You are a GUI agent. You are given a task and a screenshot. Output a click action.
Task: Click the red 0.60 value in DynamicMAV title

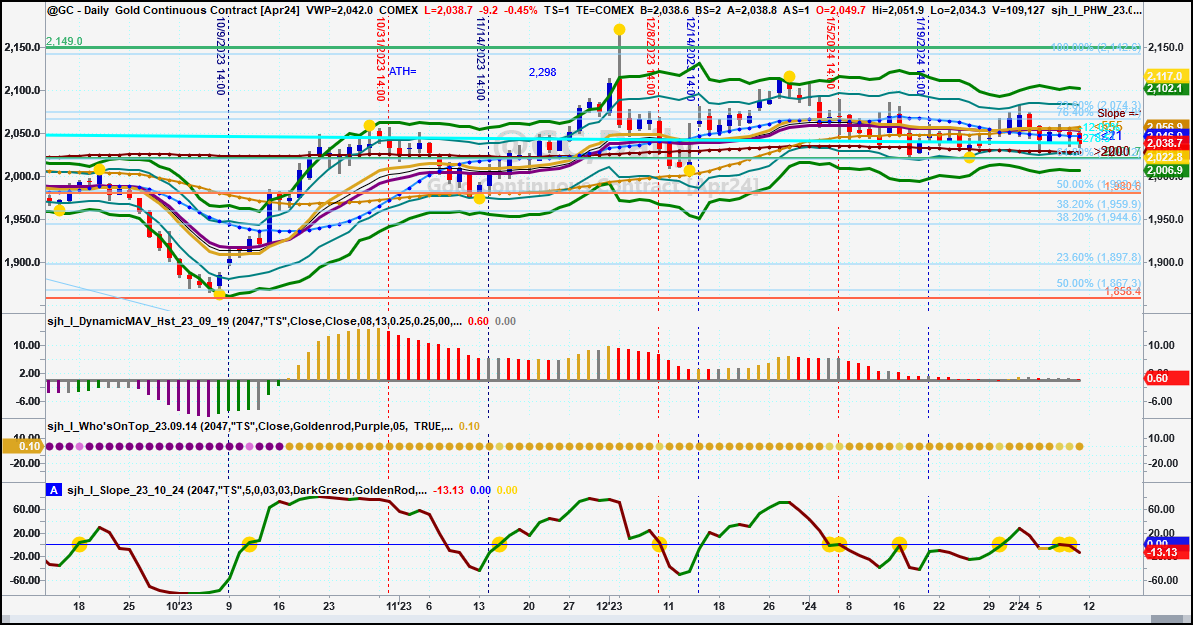pyautogui.click(x=478, y=321)
